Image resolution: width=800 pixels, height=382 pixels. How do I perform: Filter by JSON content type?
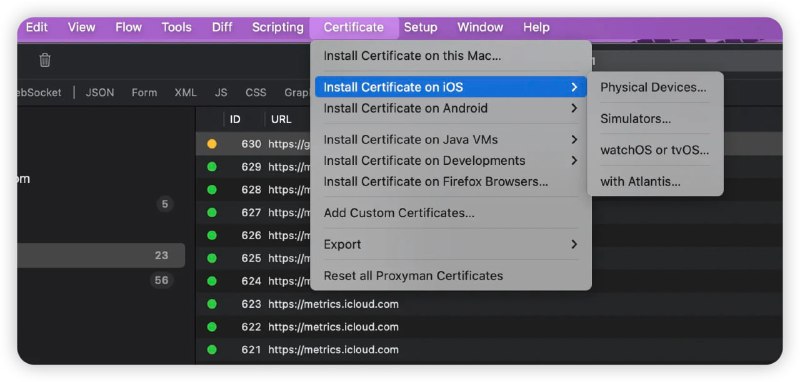click(x=100, y=93)
